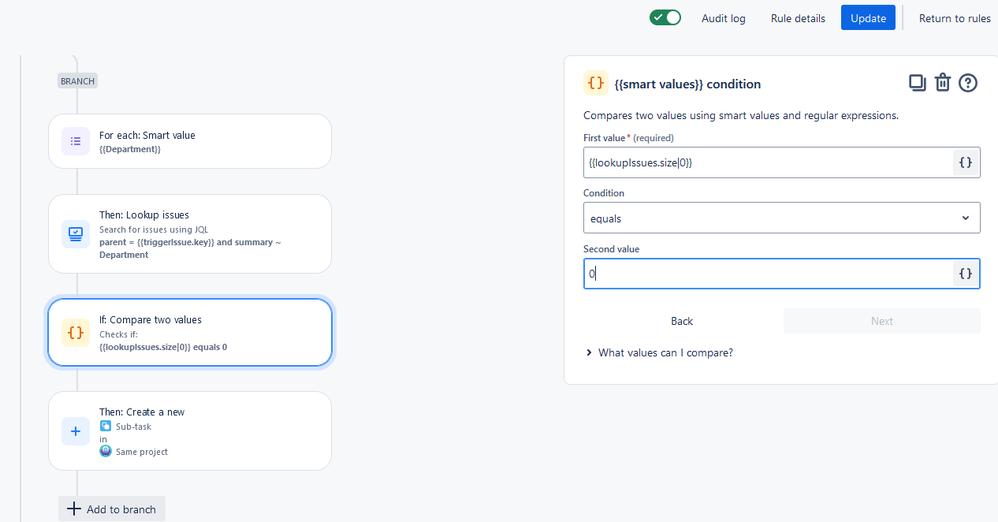998x522 pixels.
Task: Click Add to branch
Action: click(112, 509)
